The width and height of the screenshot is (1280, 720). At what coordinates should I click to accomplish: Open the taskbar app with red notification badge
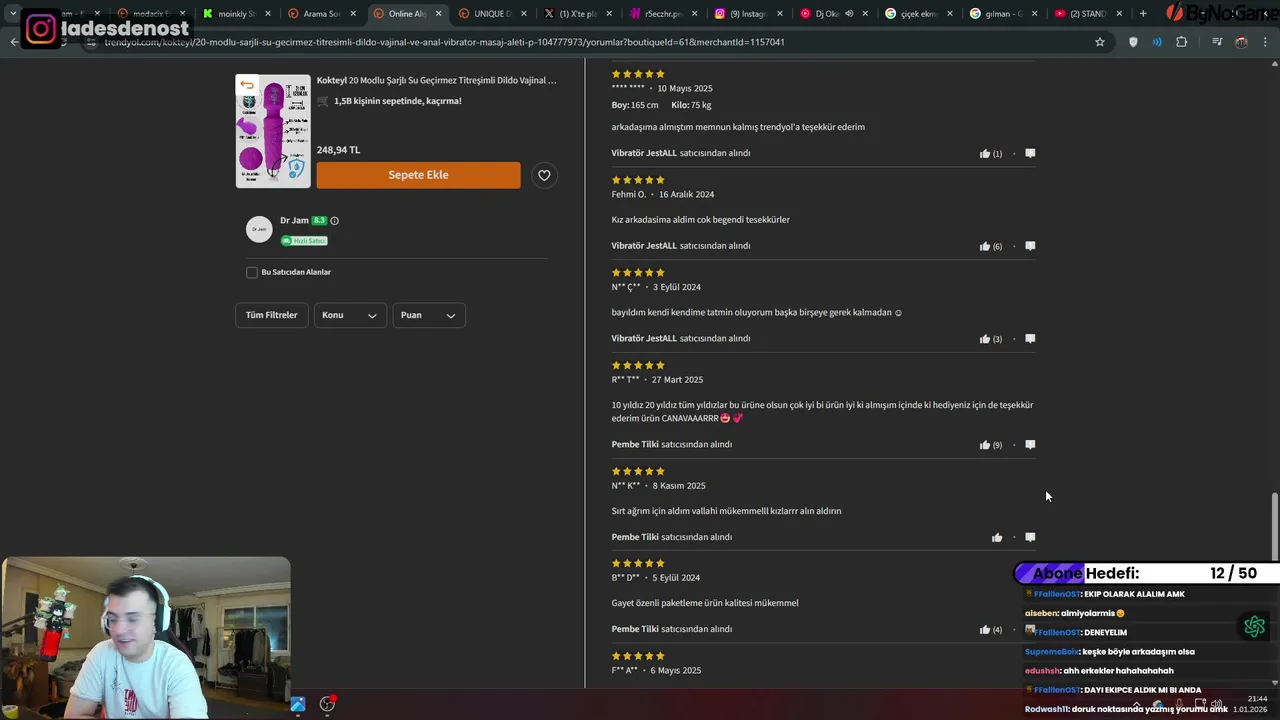point(327,704)
